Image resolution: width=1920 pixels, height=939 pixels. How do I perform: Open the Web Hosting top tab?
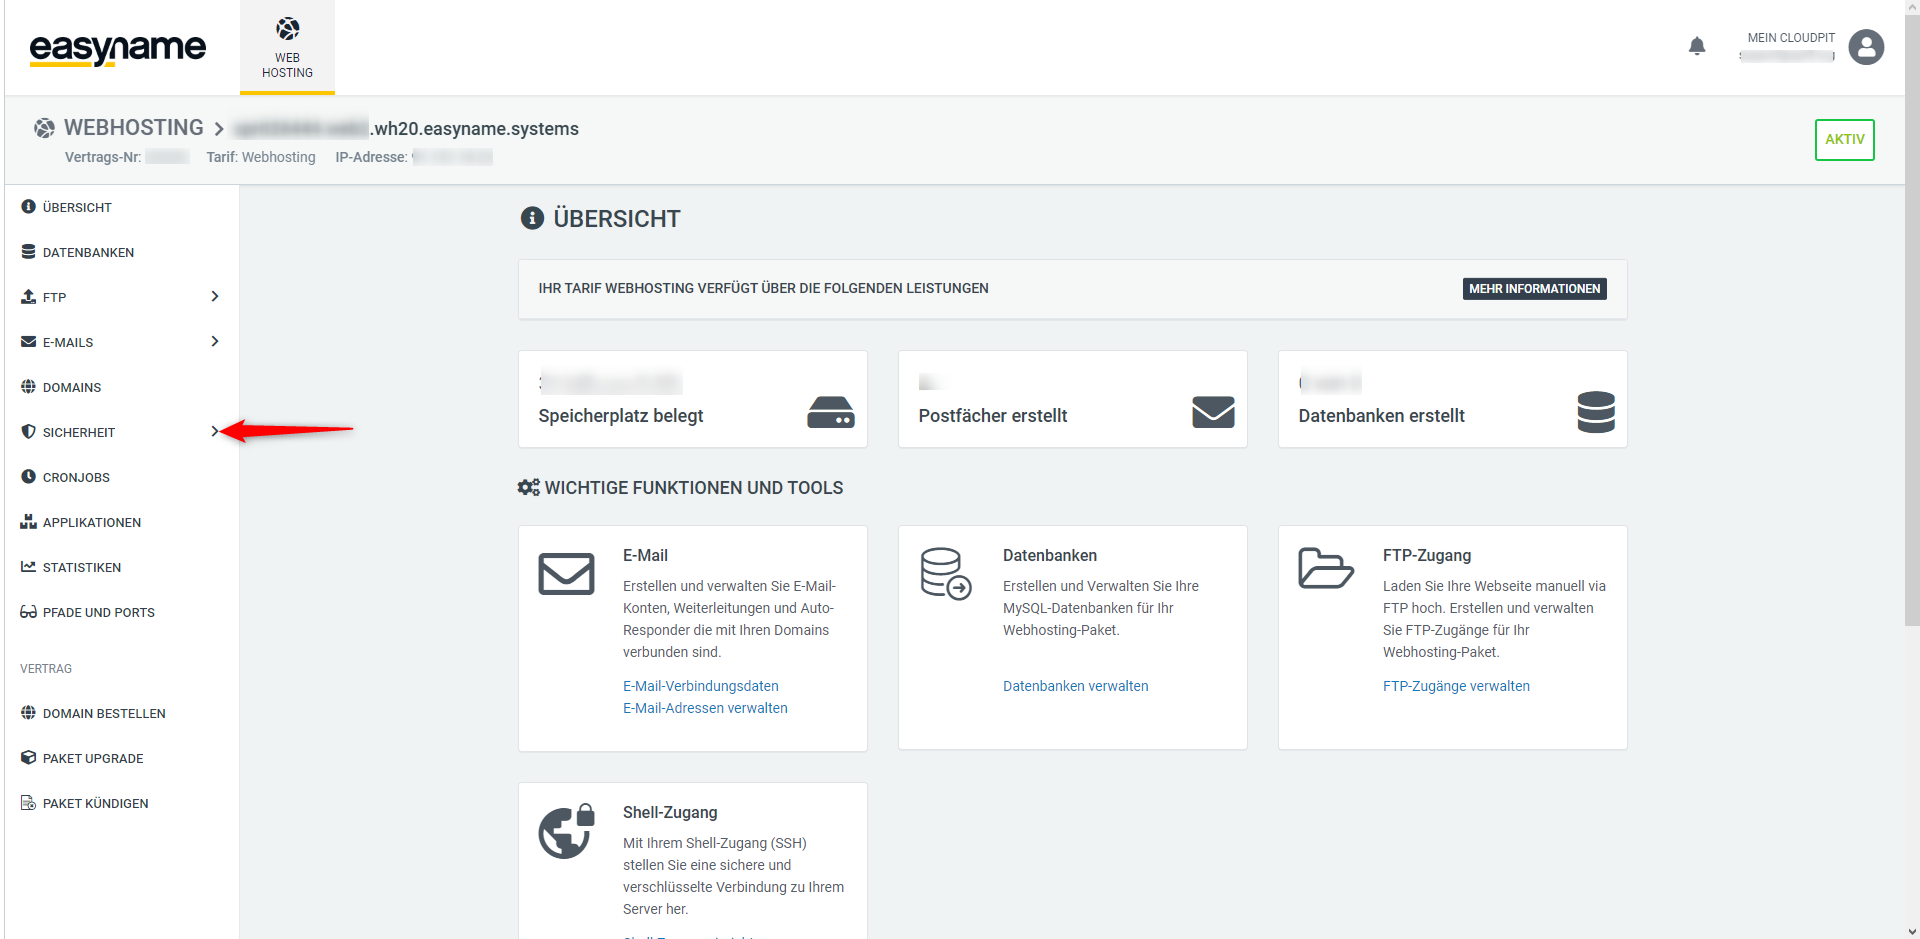pos(287,48)
